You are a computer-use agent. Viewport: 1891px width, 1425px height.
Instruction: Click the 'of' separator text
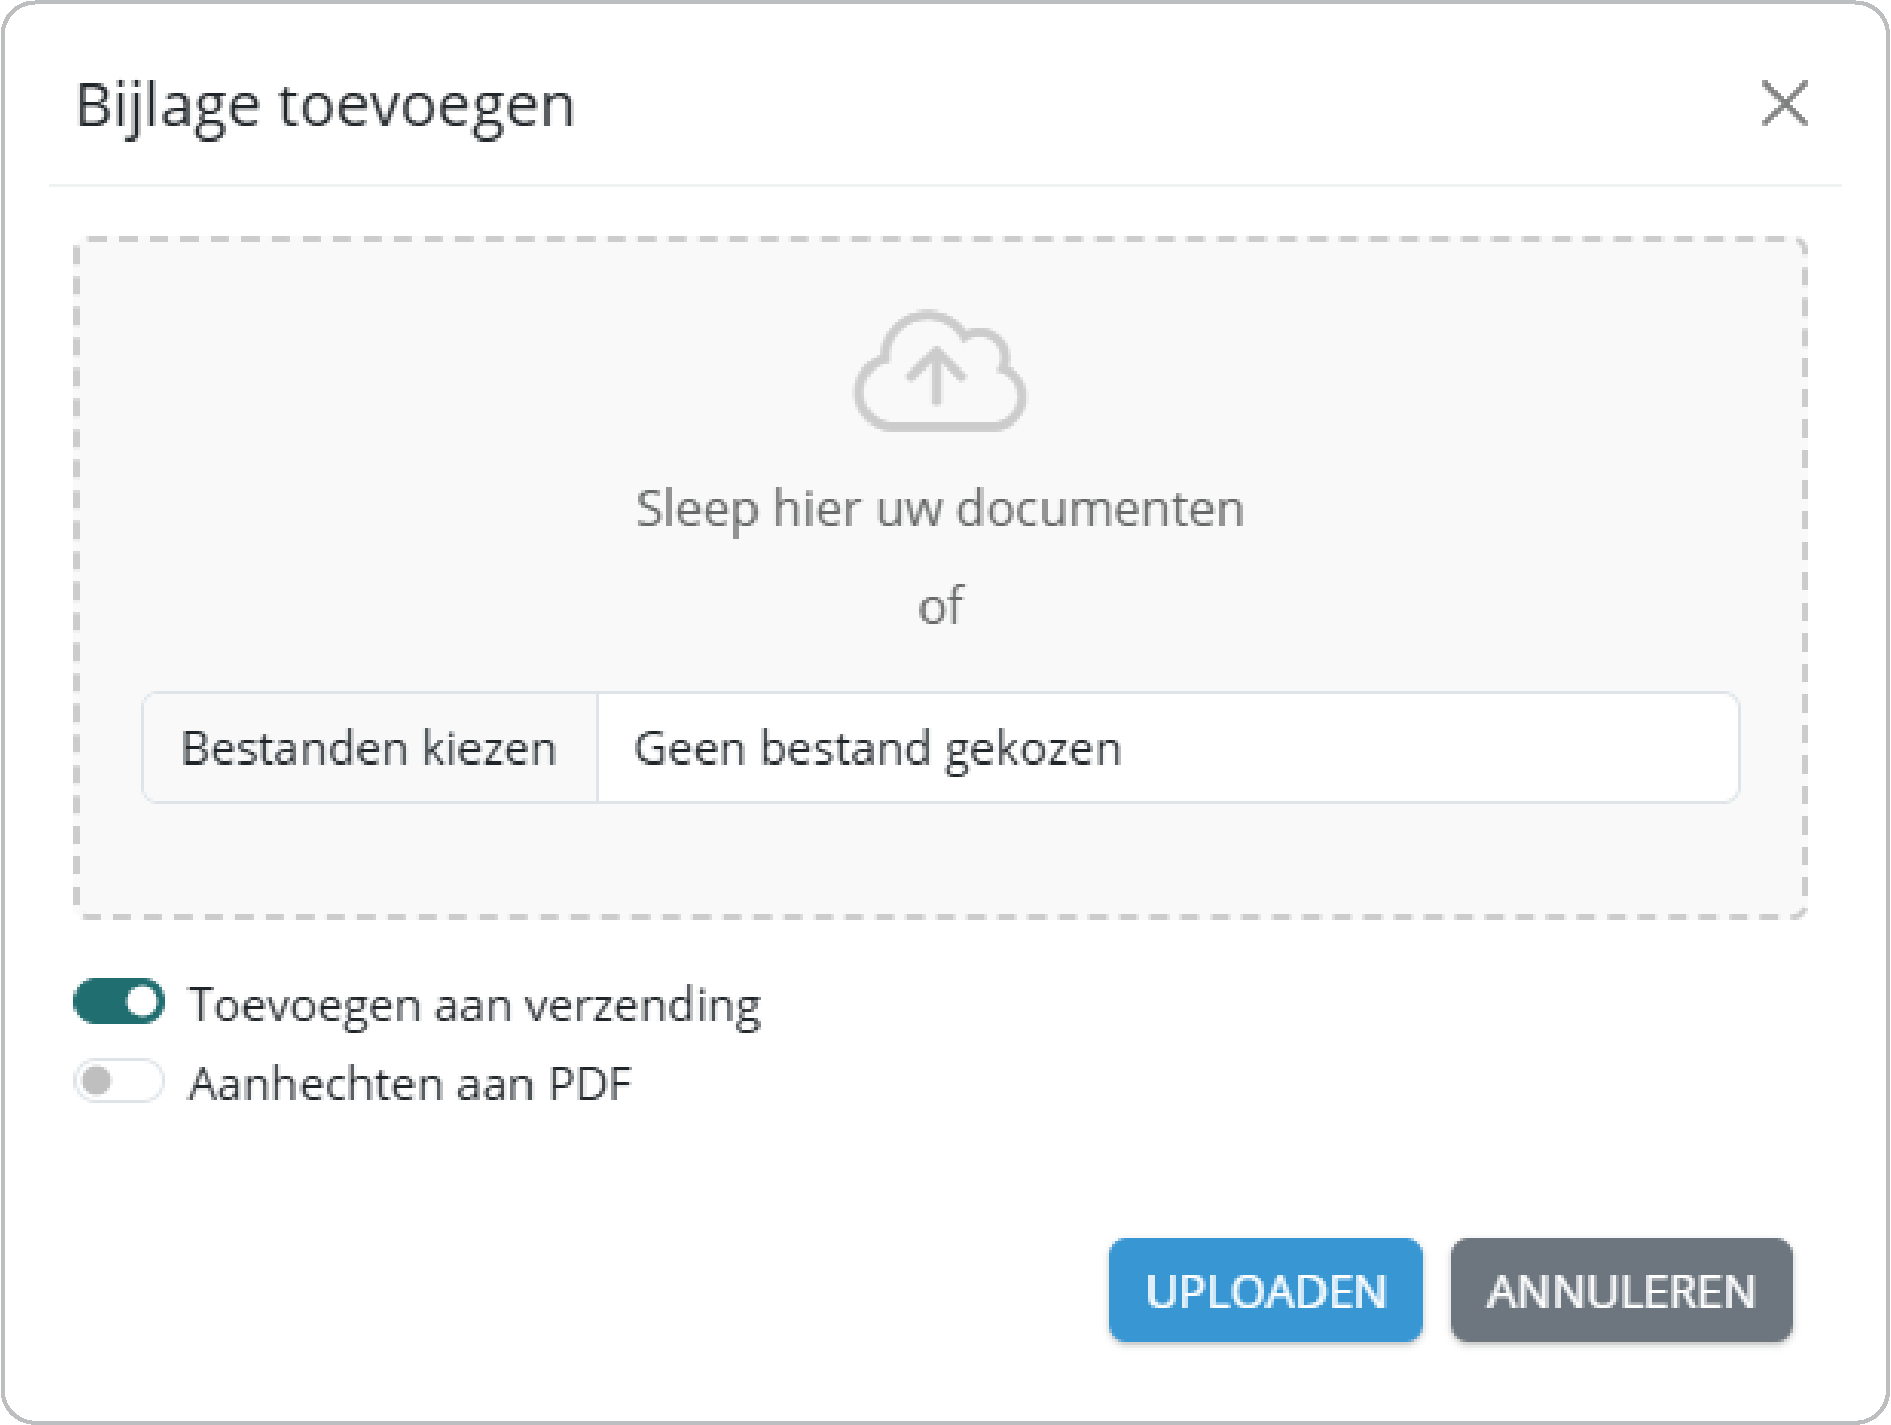940,606
